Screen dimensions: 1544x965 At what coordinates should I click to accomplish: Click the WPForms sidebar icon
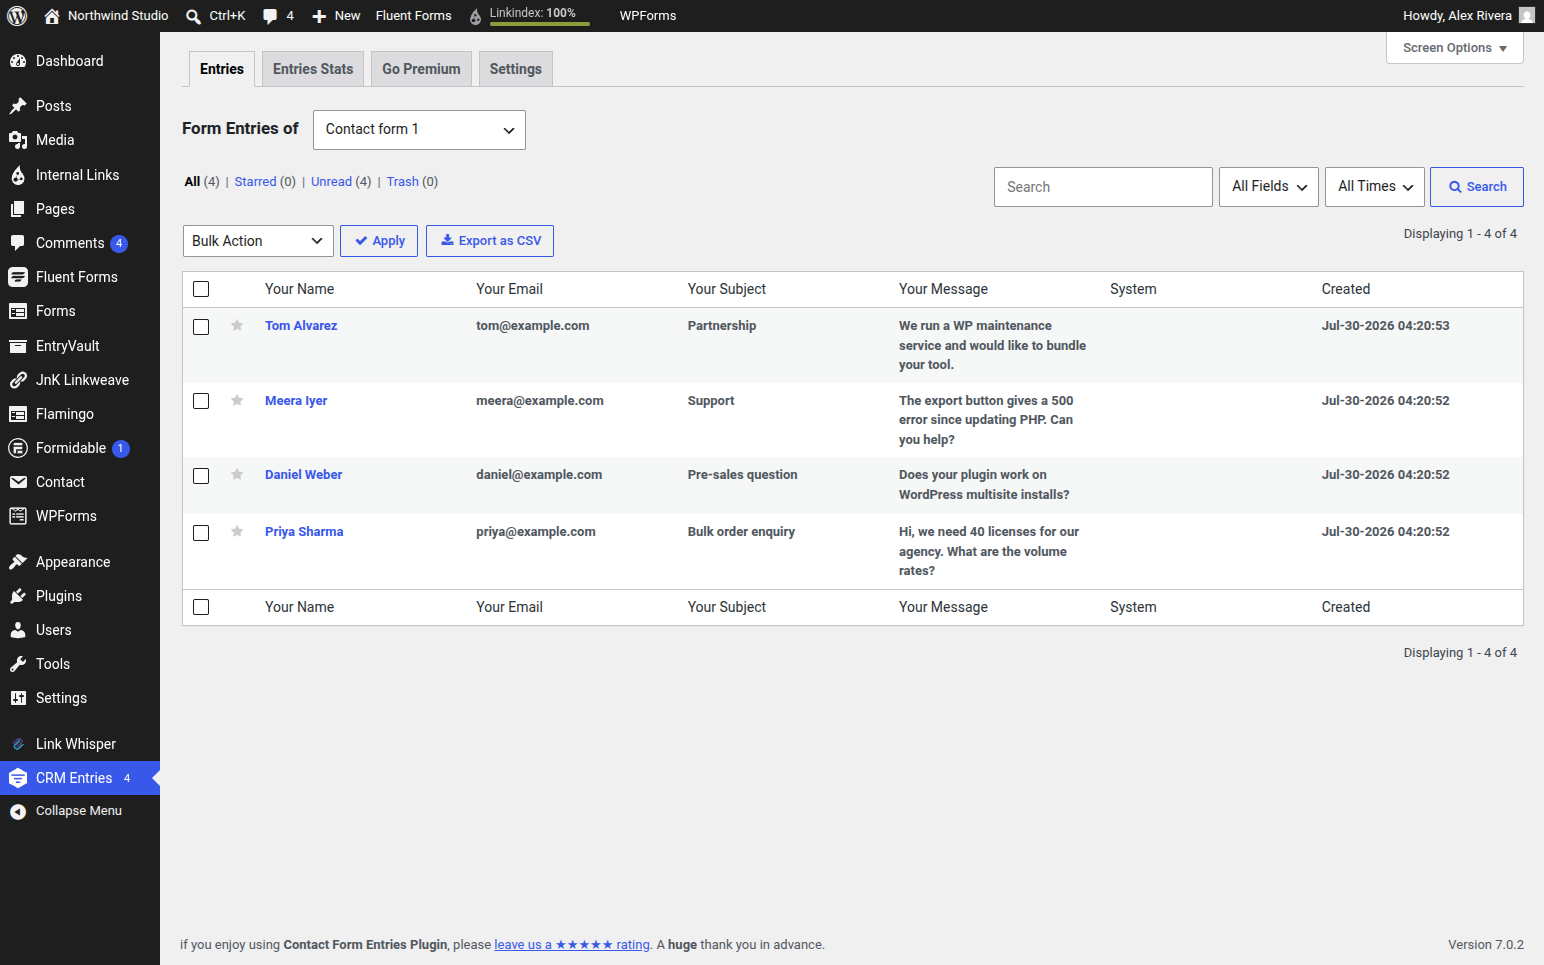(18, 516)
